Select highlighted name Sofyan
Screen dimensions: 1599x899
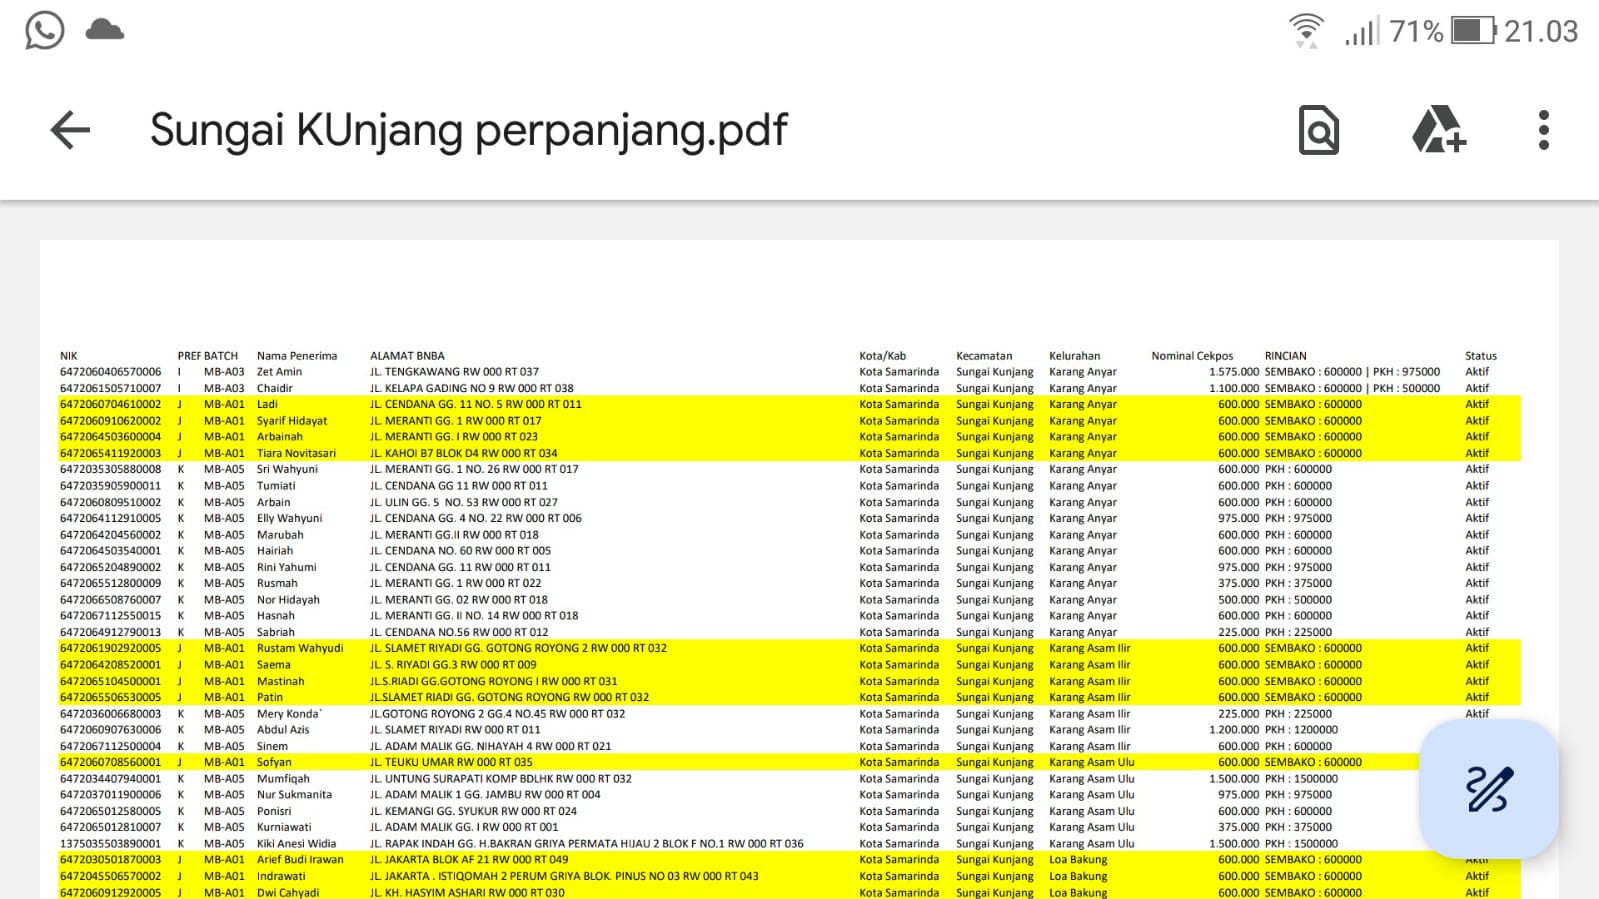pos(274,762)
